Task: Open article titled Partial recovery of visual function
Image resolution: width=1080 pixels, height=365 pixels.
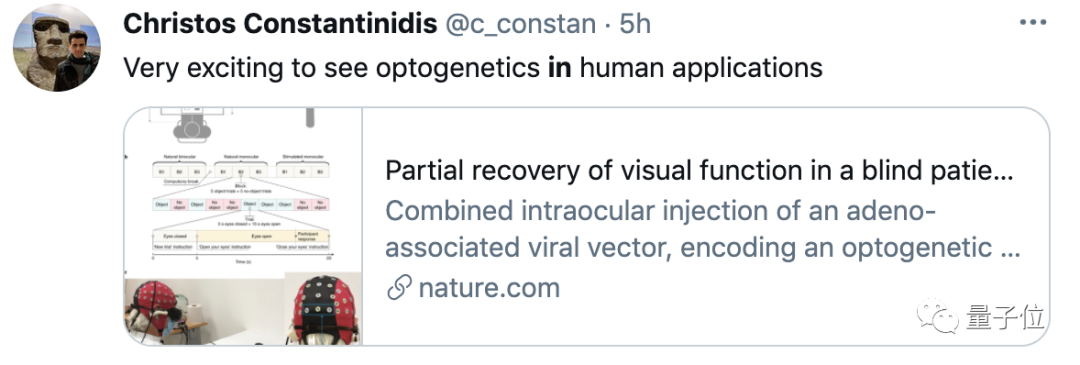Action: pyautogui.click(x=698, y=171)
